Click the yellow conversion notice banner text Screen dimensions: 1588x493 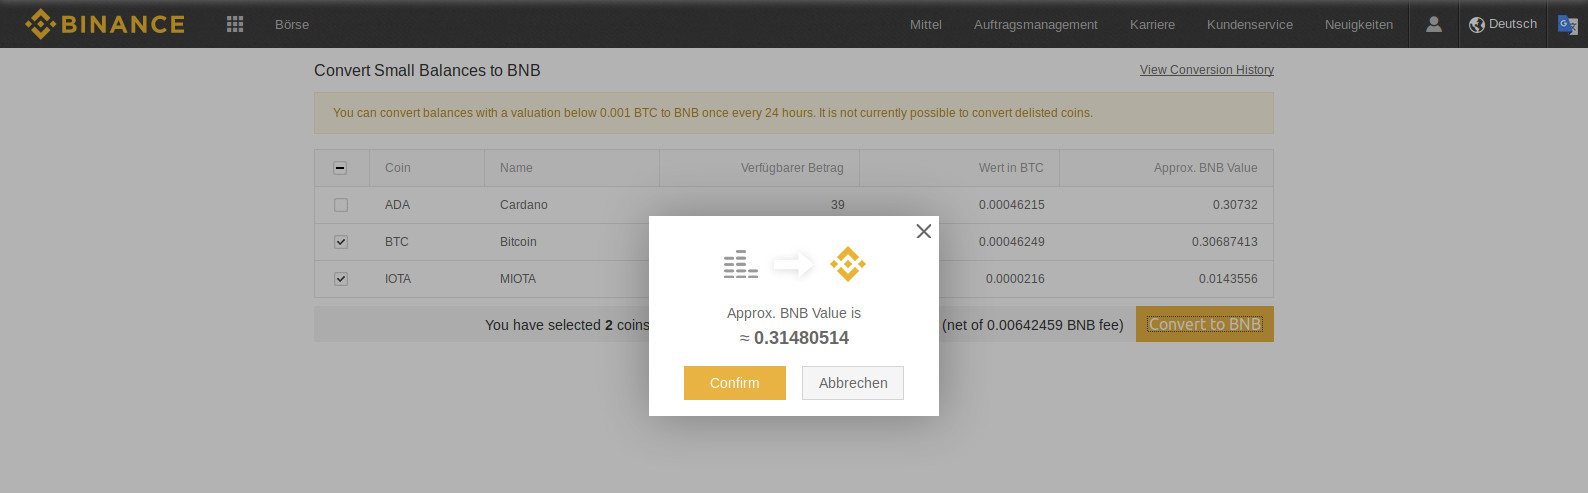pyautogui.click(x=713, y=113)
